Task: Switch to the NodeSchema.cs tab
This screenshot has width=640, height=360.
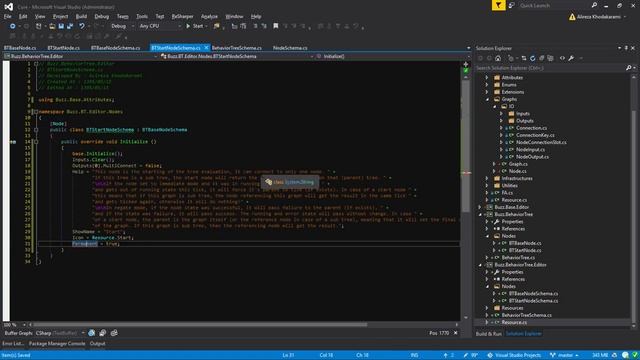Action: (290, 48)
